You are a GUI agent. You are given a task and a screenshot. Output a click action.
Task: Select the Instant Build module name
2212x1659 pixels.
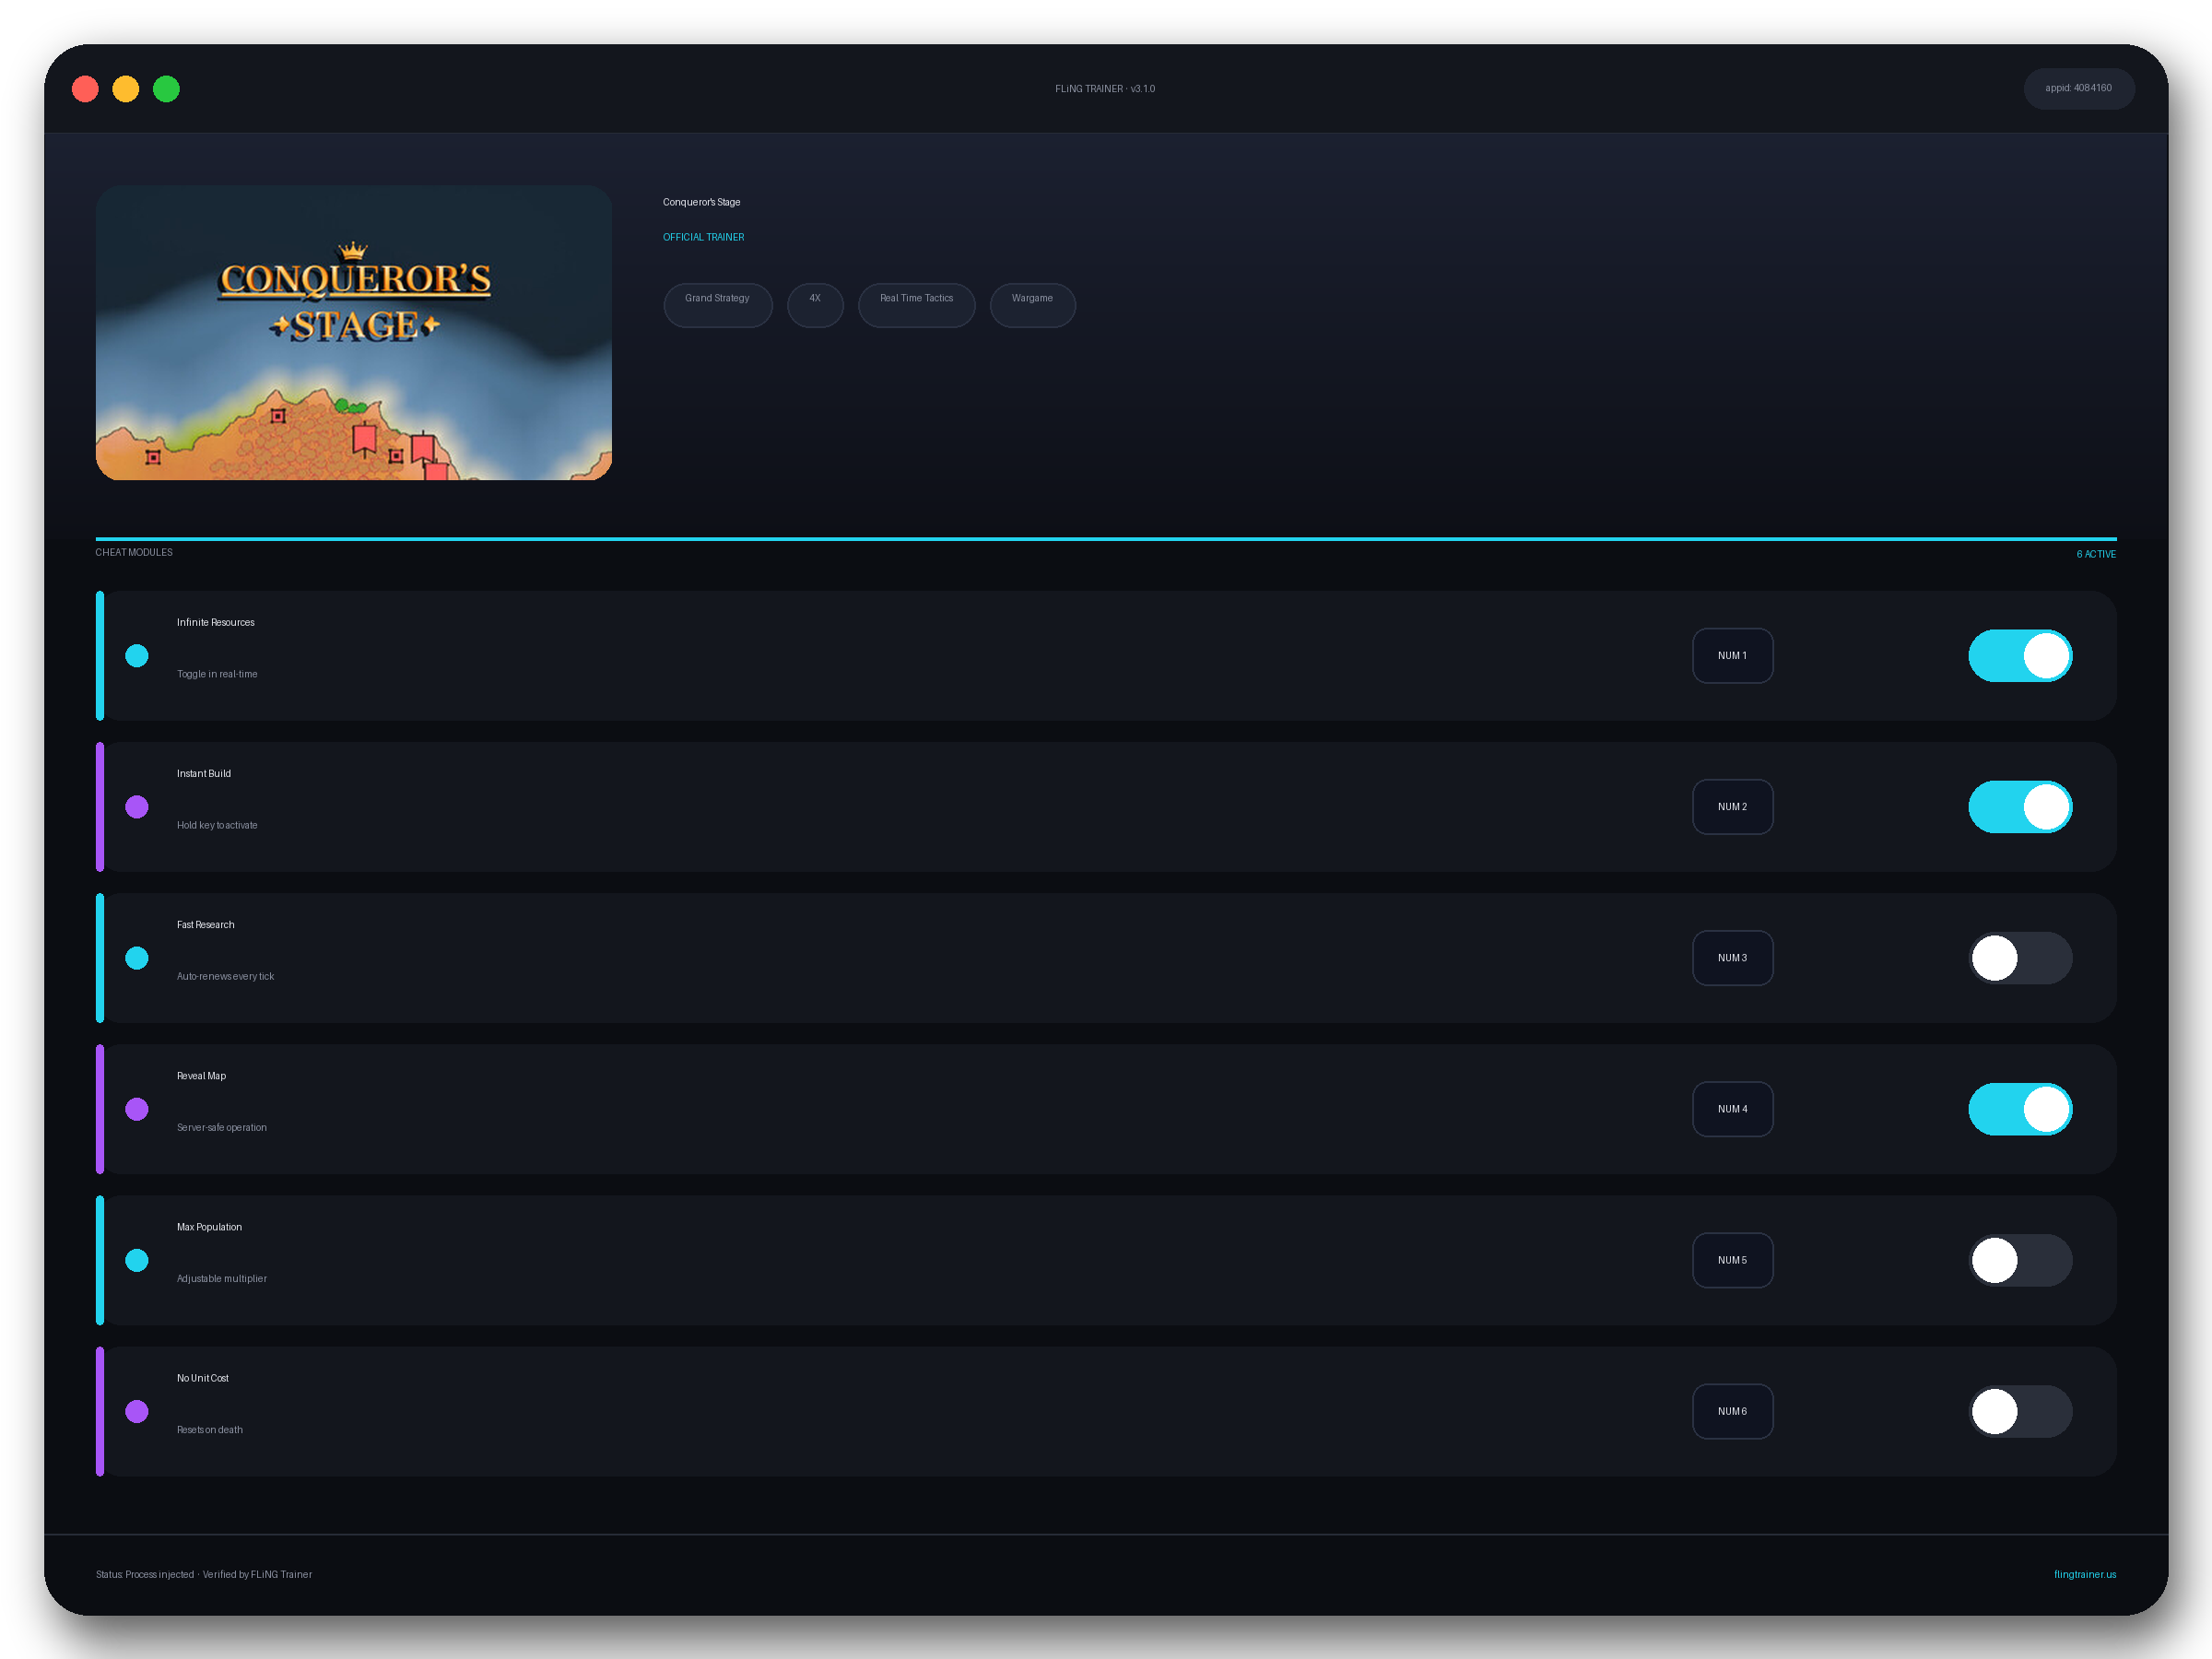coord(204,773)
